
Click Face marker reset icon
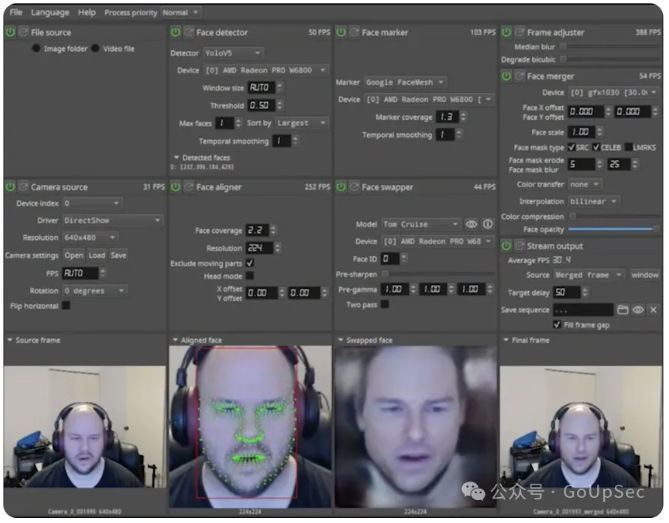354,32
